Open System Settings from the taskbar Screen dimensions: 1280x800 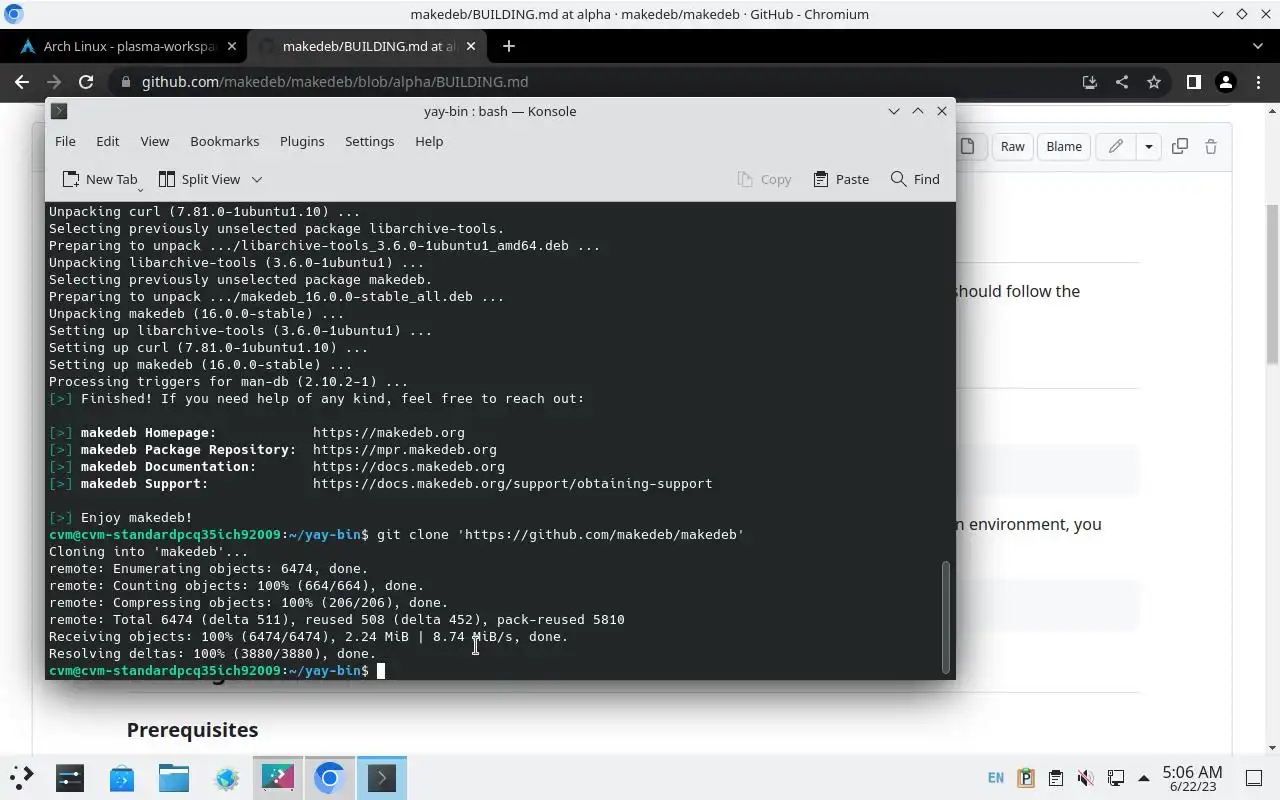pos(70,777)
